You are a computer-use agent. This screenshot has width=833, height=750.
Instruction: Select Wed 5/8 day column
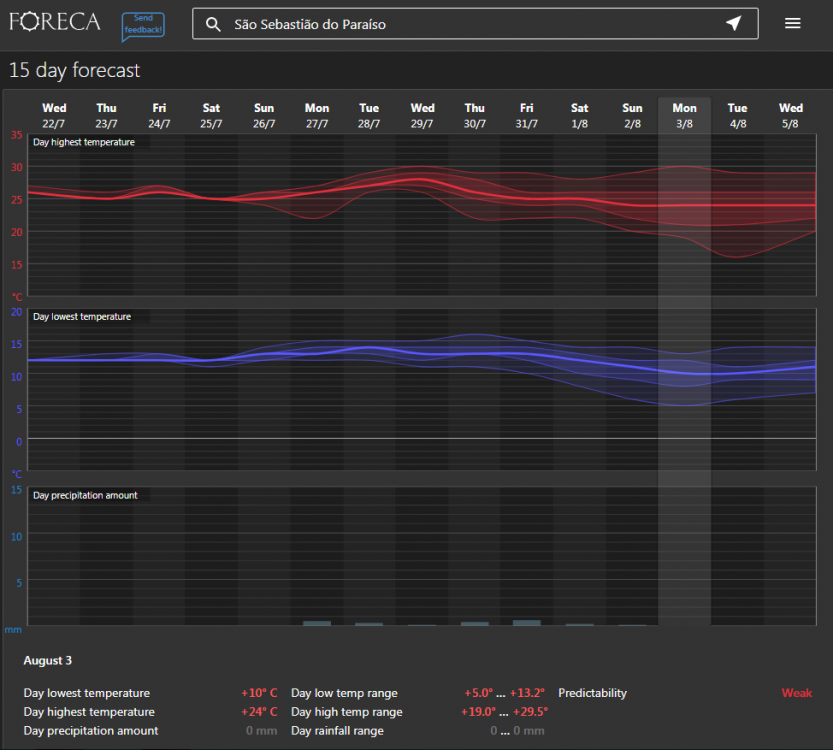click(791, 115)
